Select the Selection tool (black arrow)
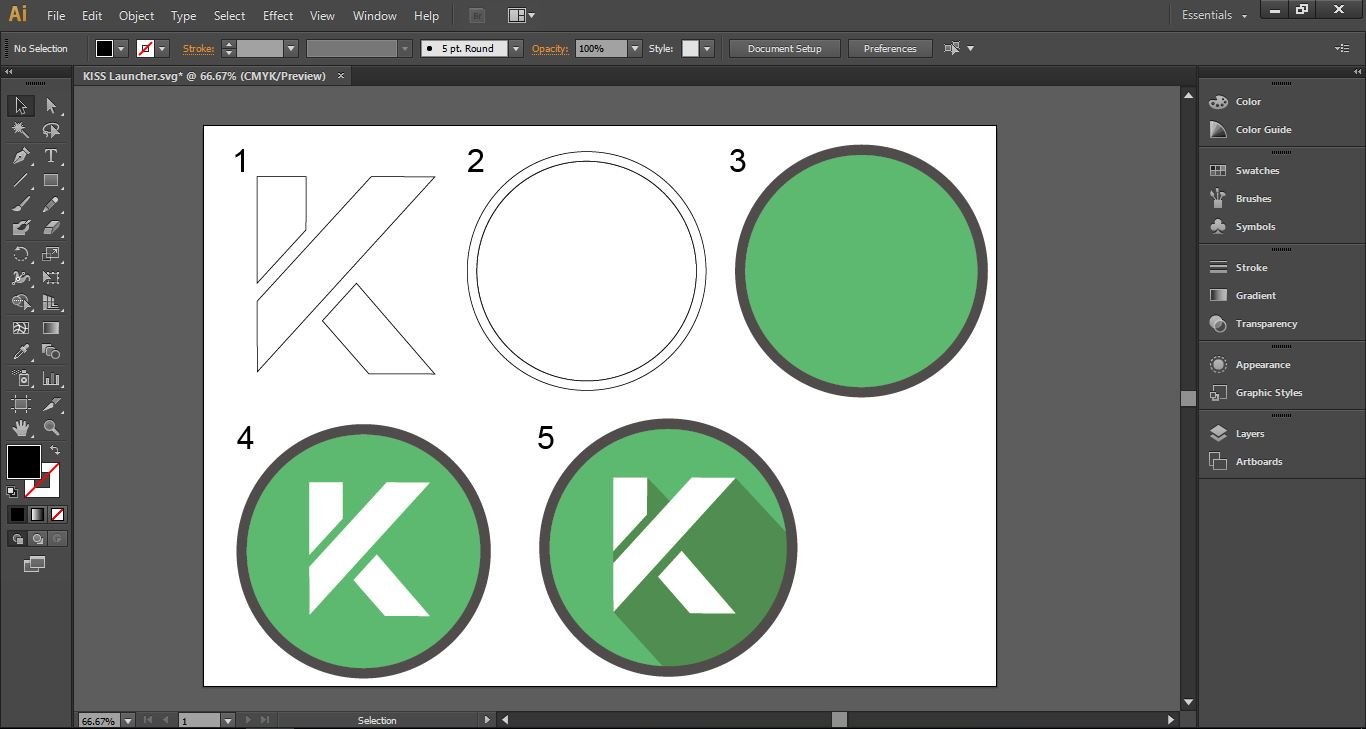The width and height of the screenshot is (1366, 729). point(21,105)
